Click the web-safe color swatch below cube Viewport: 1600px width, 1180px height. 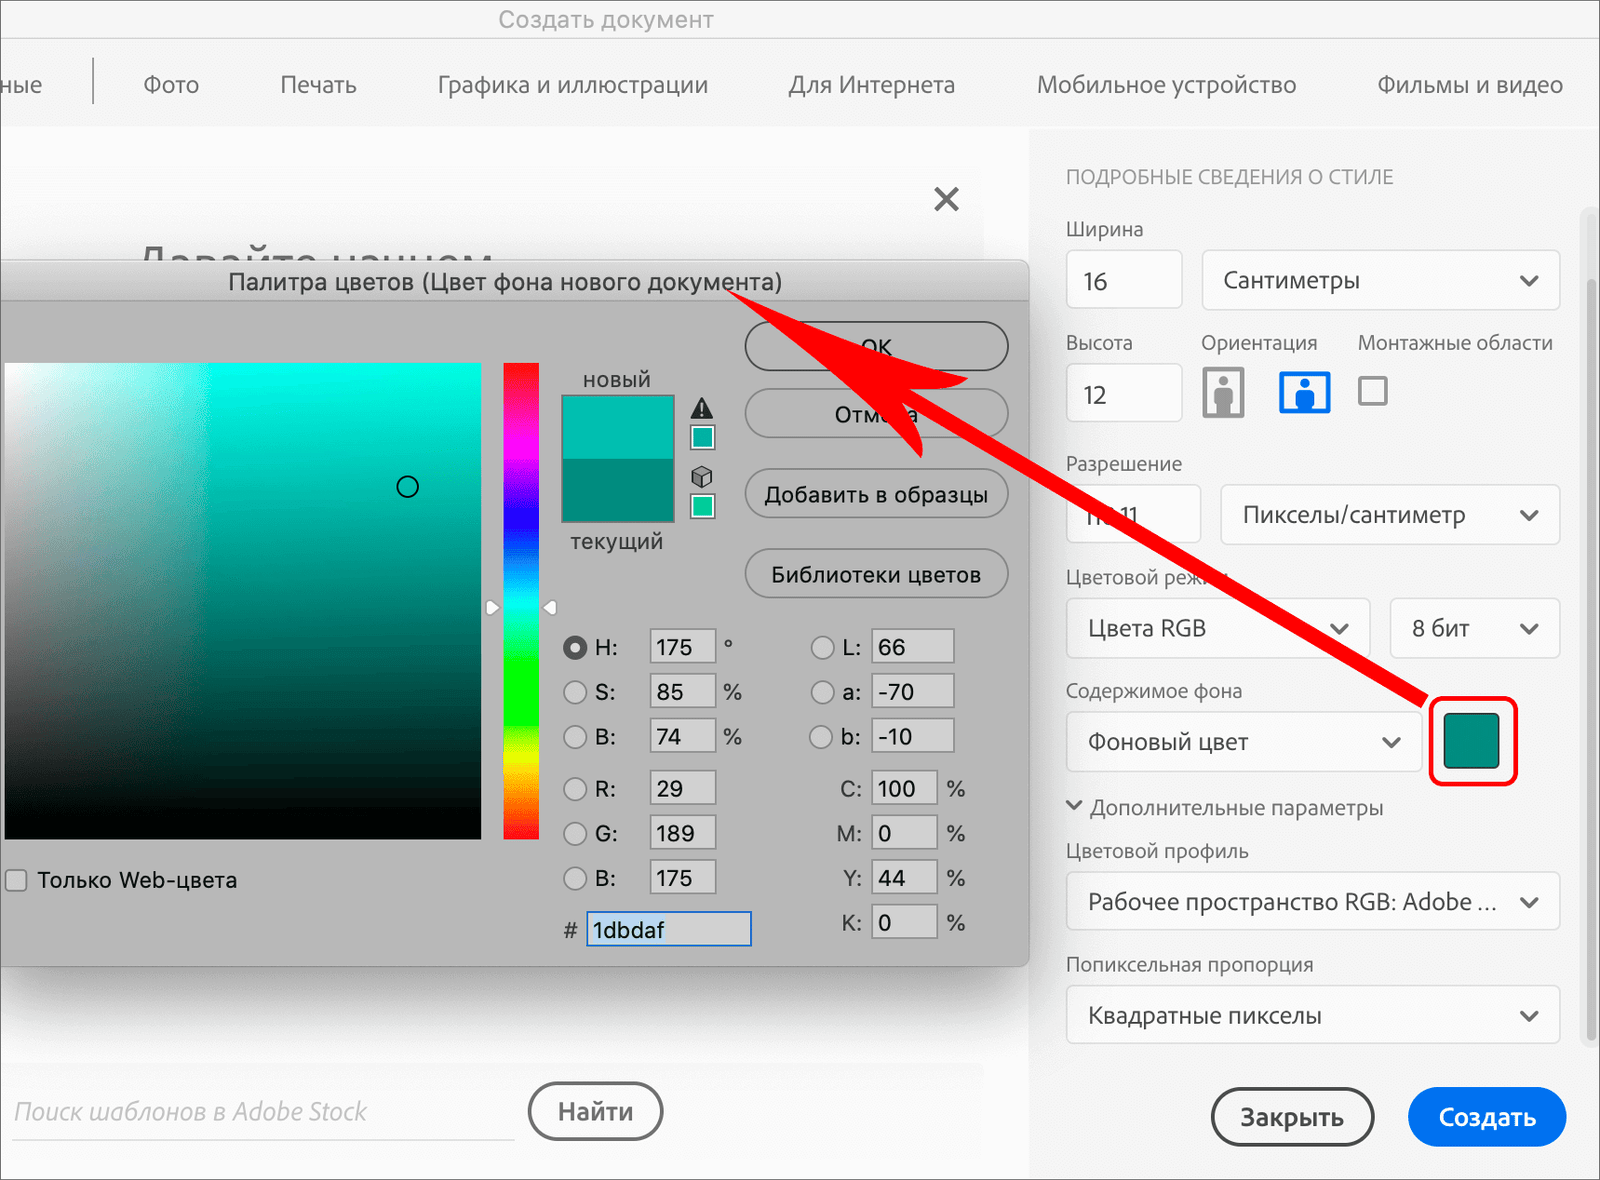click(703, 506)
